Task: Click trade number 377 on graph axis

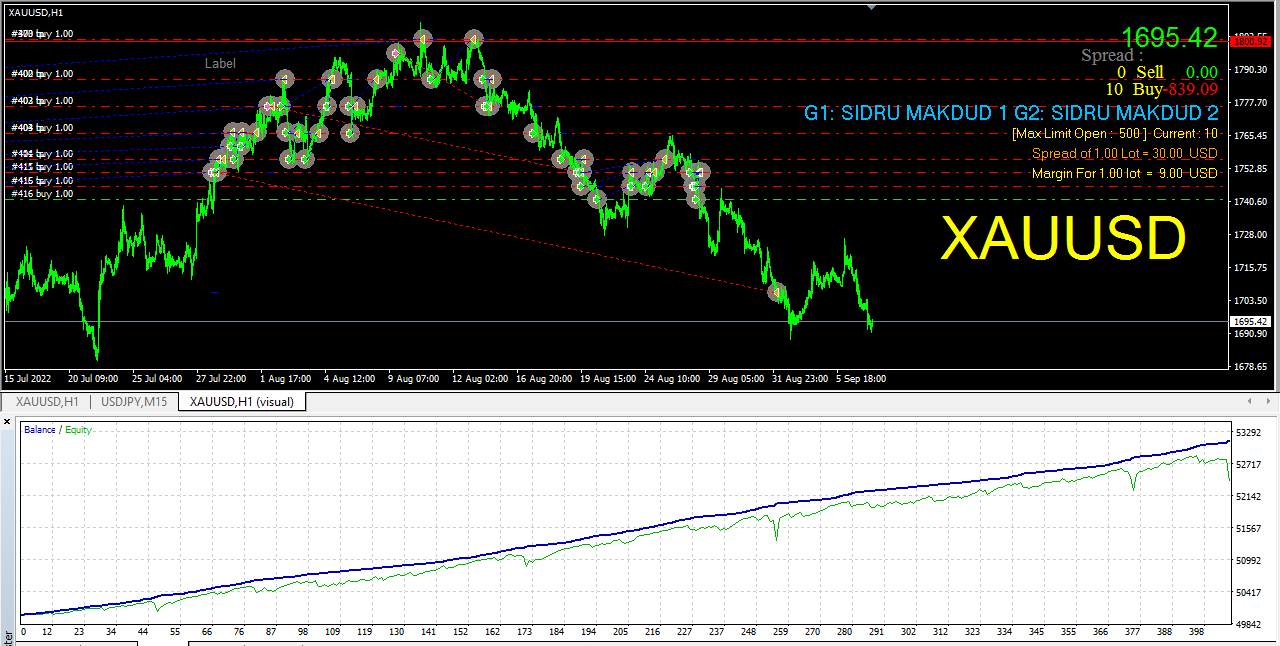Action: (x=1133, y=632)
